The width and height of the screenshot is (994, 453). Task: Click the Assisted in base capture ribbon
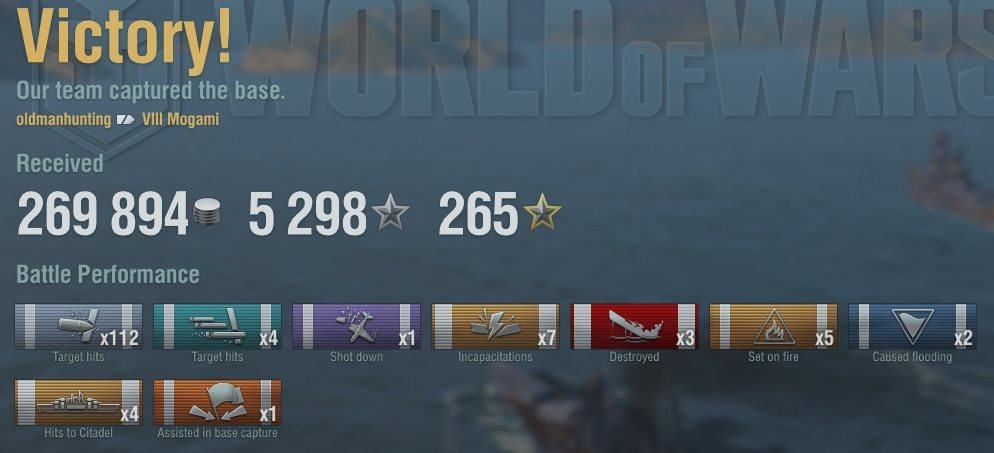(x=217, y=402)
